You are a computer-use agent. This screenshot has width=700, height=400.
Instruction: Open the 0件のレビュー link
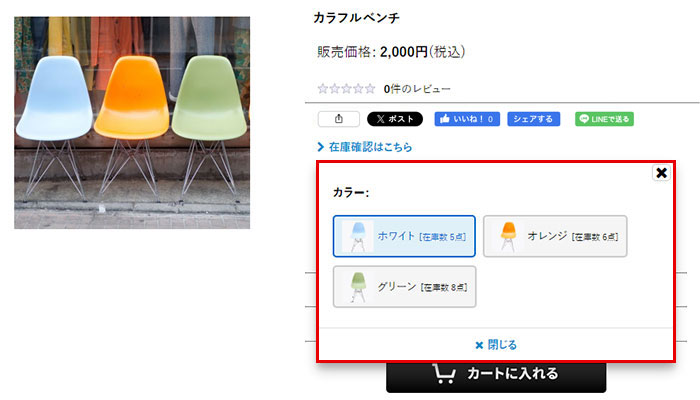417,89
